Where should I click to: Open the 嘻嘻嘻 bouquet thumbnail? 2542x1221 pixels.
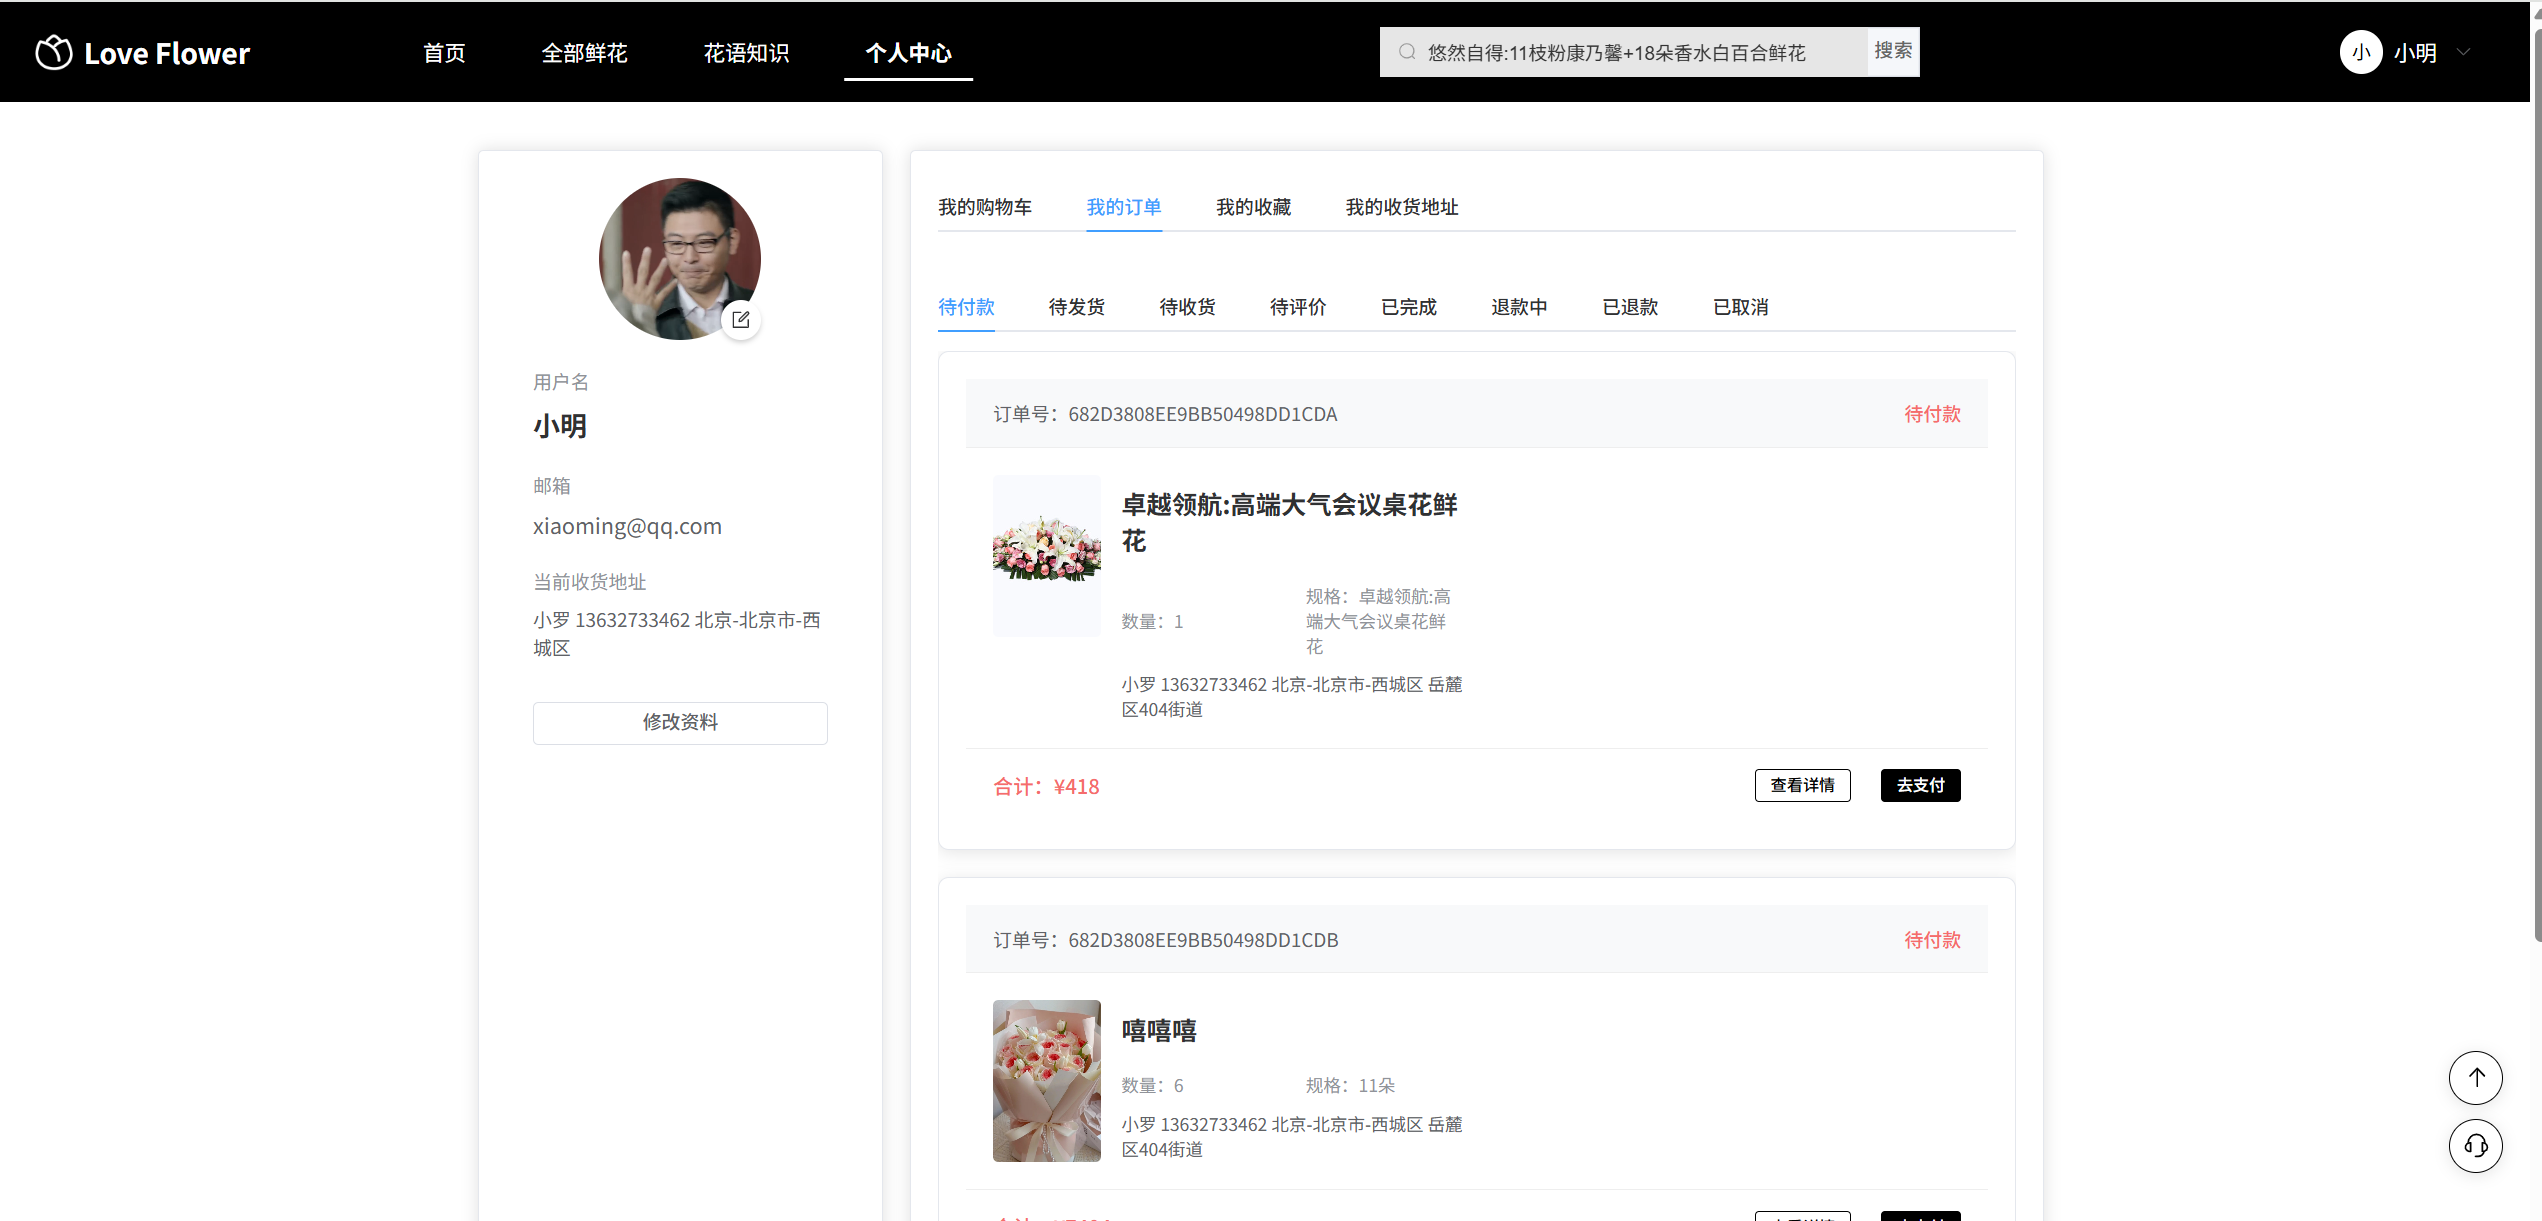[x=1046, y=1080]
